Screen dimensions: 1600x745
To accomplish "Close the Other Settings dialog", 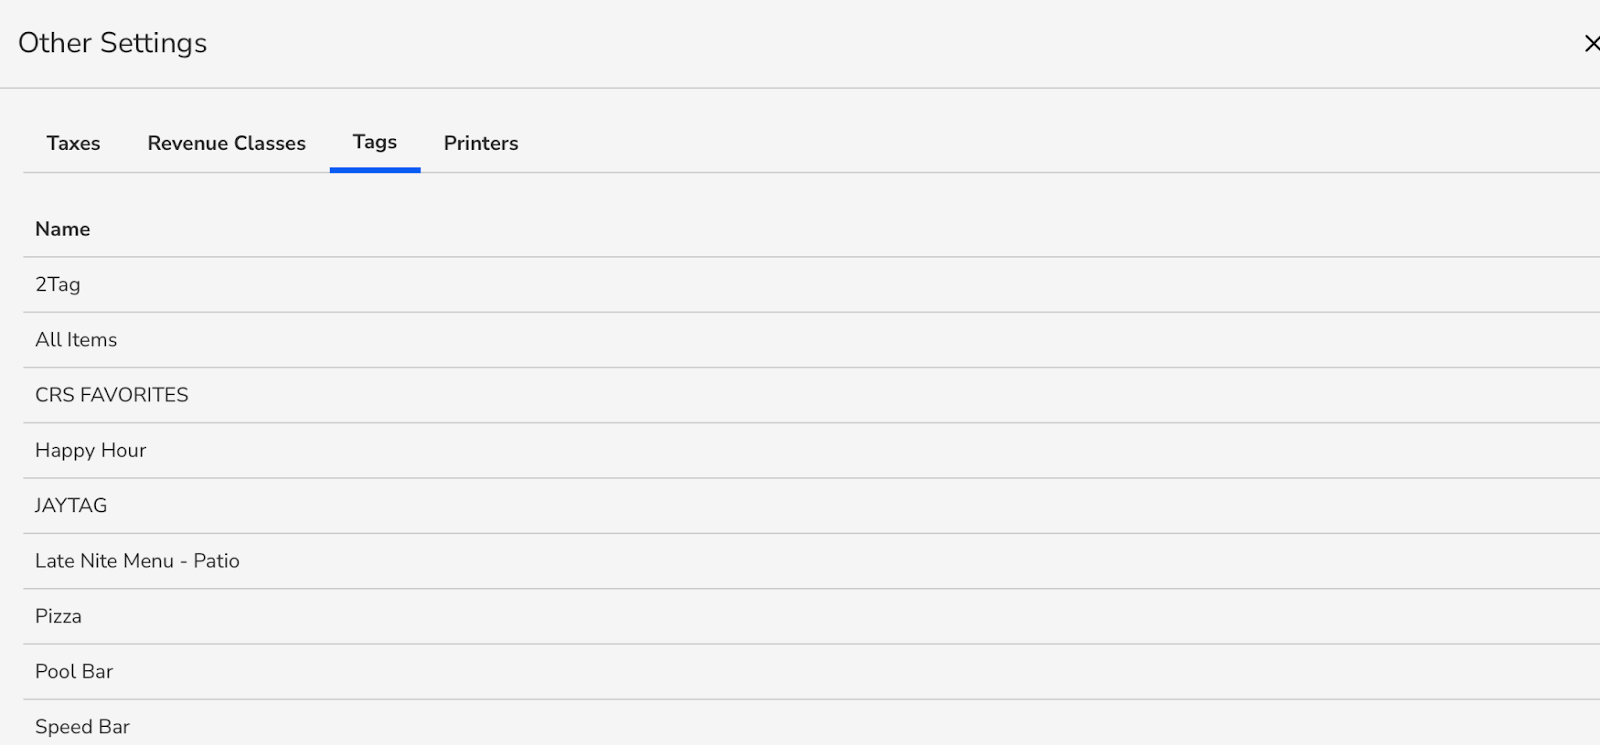I will point(1590,43).
